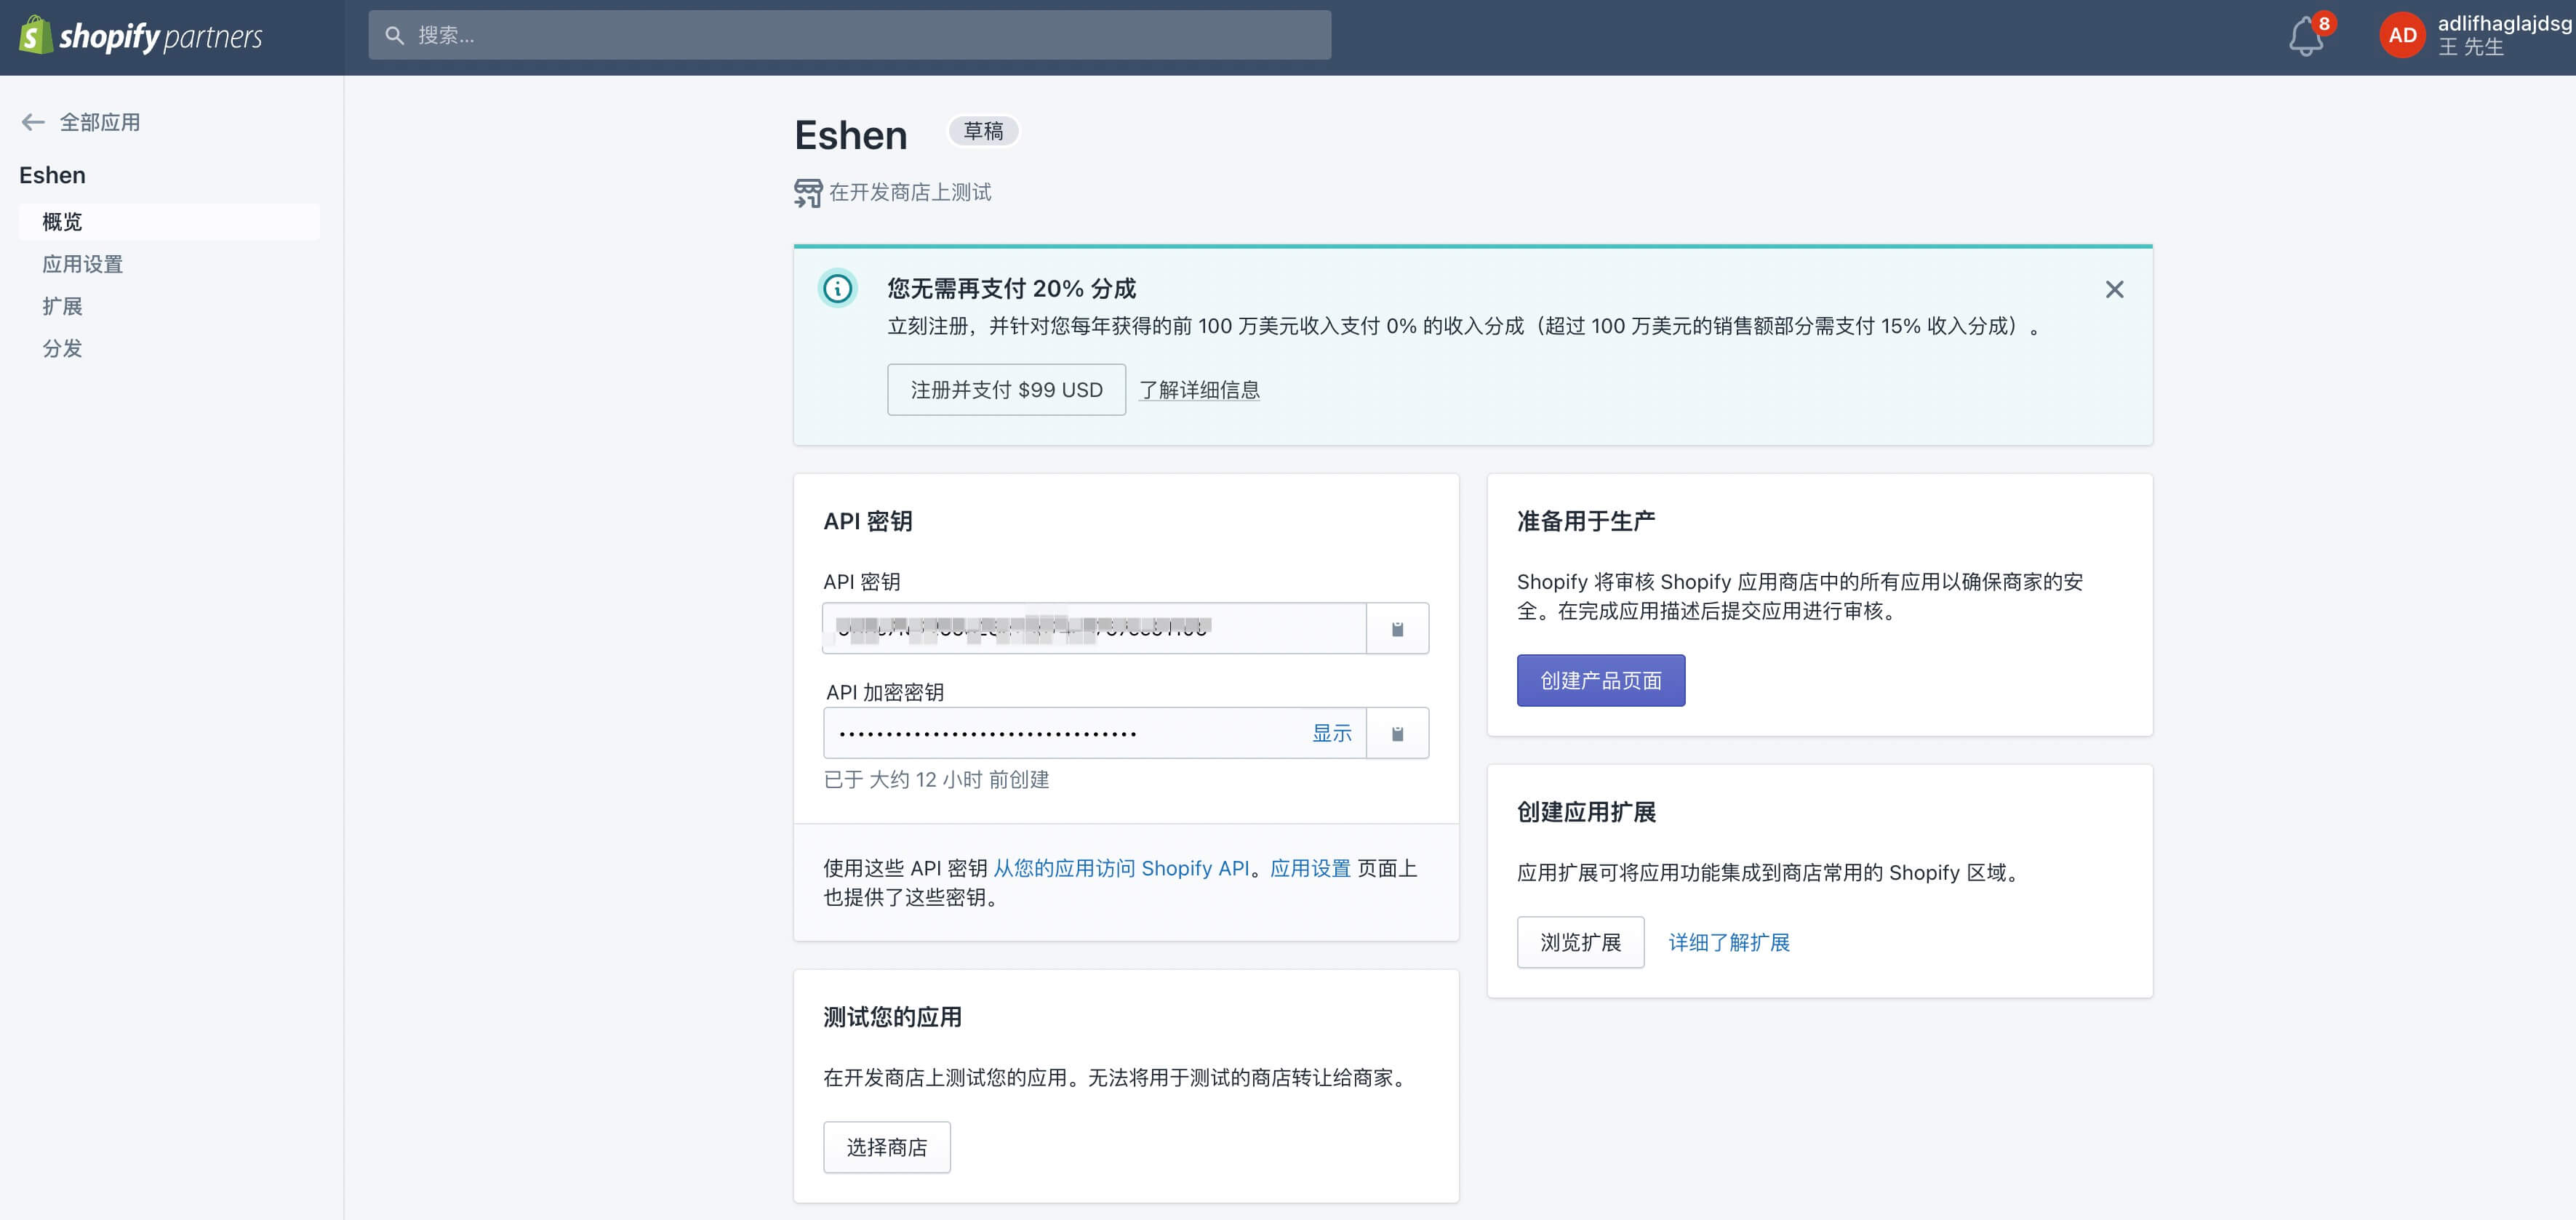Click the Shopify Partners logo
The height and width of the screenshot is (1220, 2576).
[141, 37]
